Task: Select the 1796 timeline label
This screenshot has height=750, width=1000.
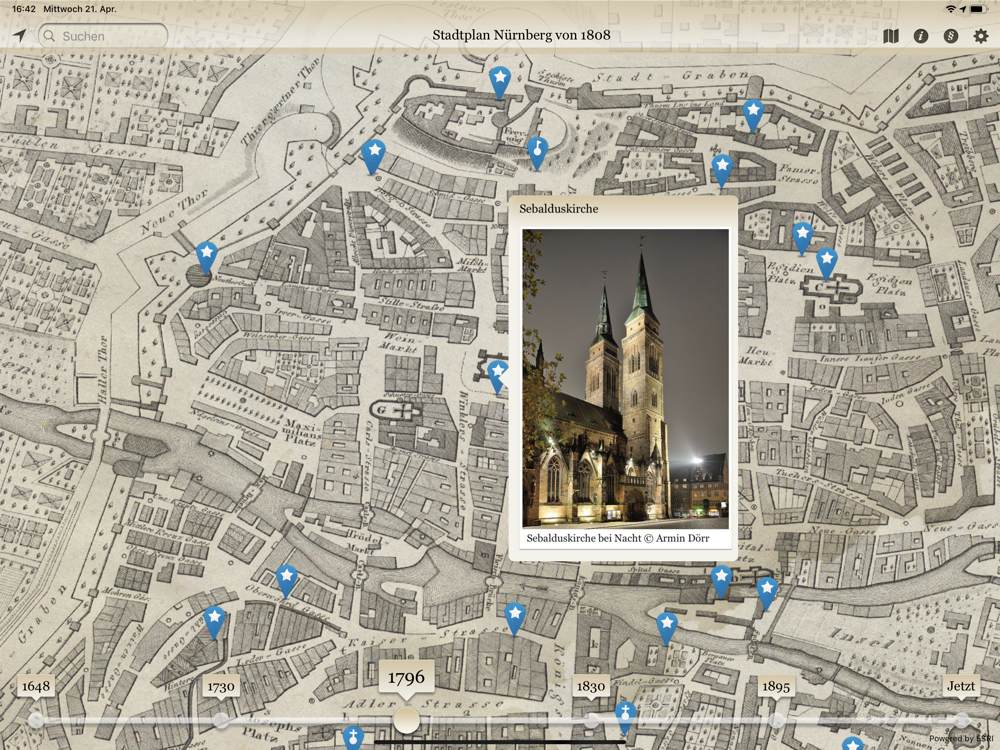Action: click(x=406, y=677)
